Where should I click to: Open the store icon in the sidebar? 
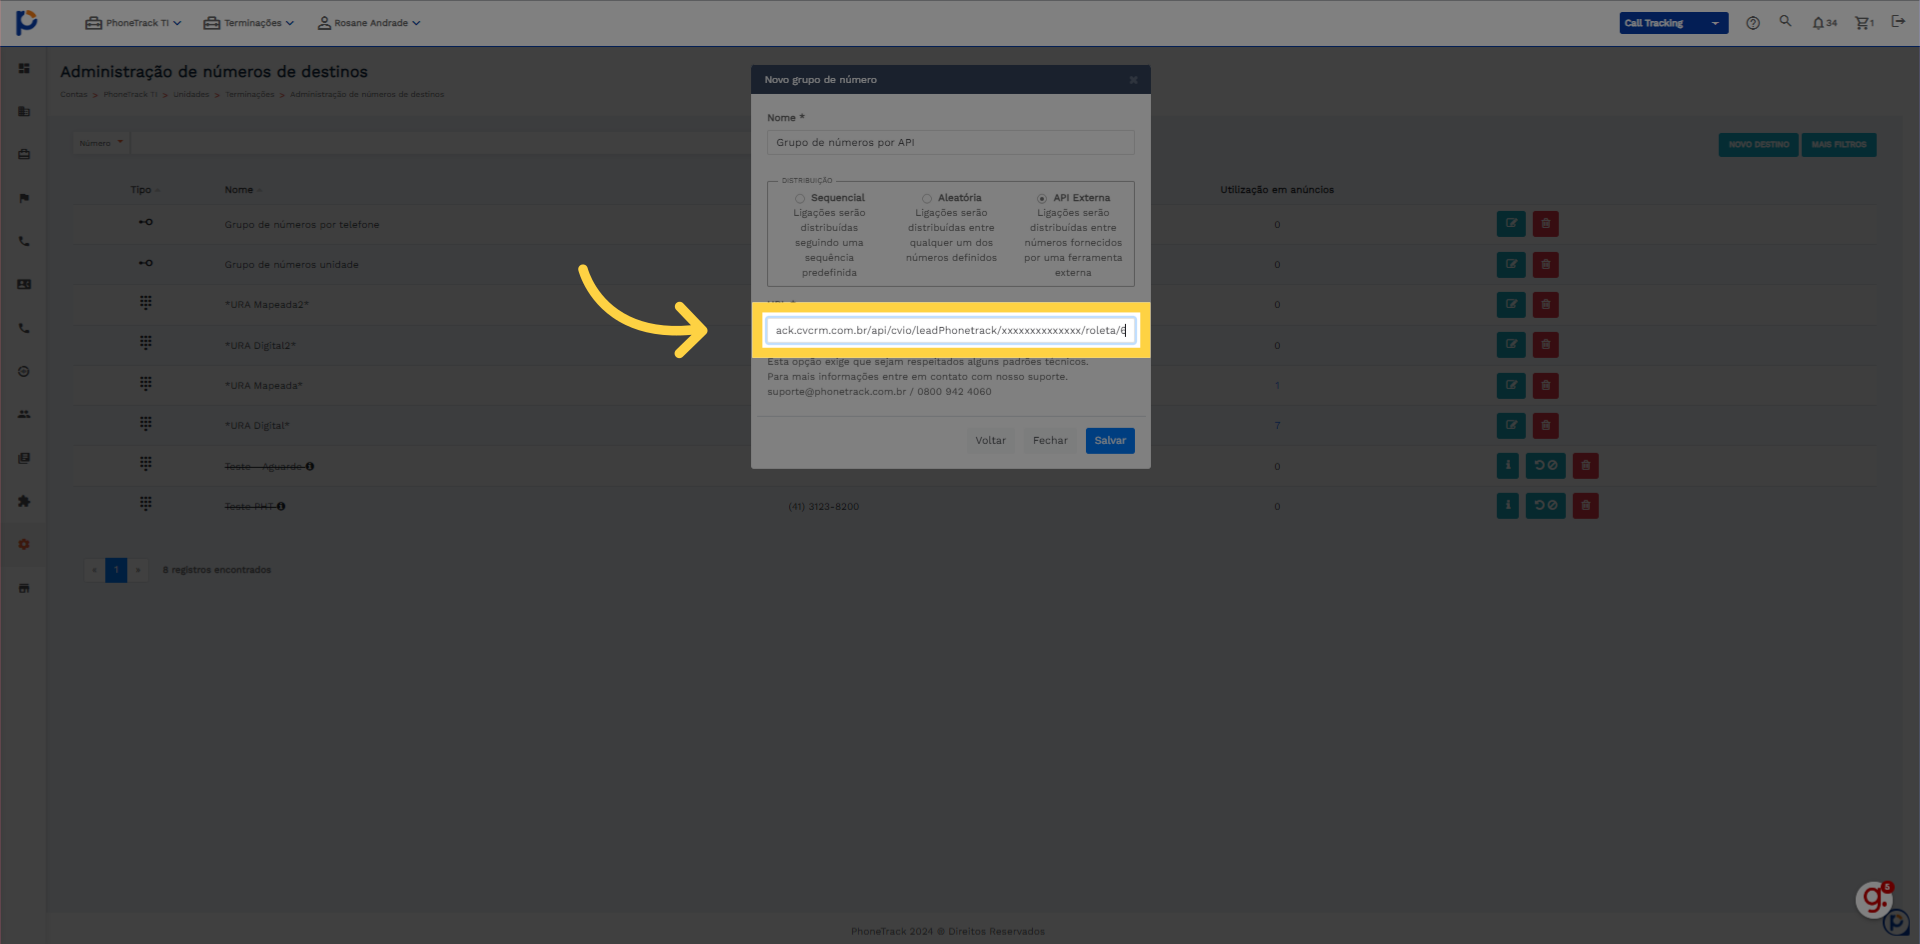[x=24, y=588]
